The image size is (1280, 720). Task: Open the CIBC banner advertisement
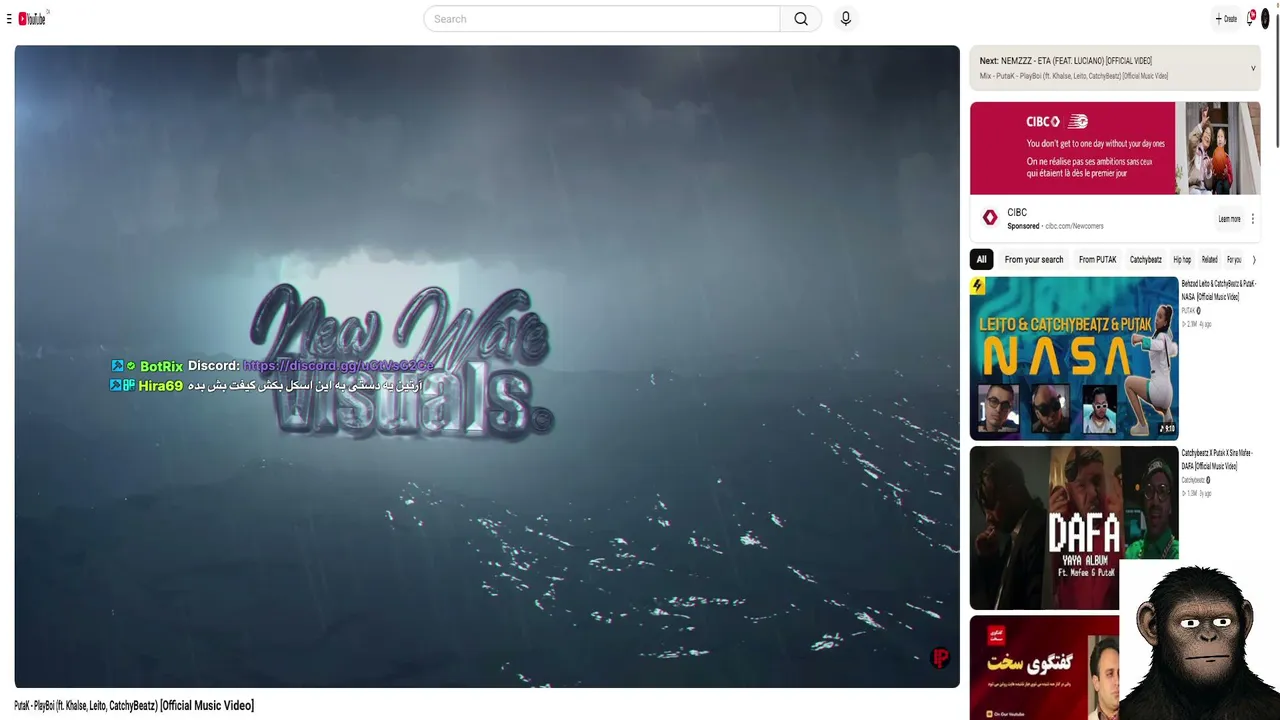(1115, 148)
